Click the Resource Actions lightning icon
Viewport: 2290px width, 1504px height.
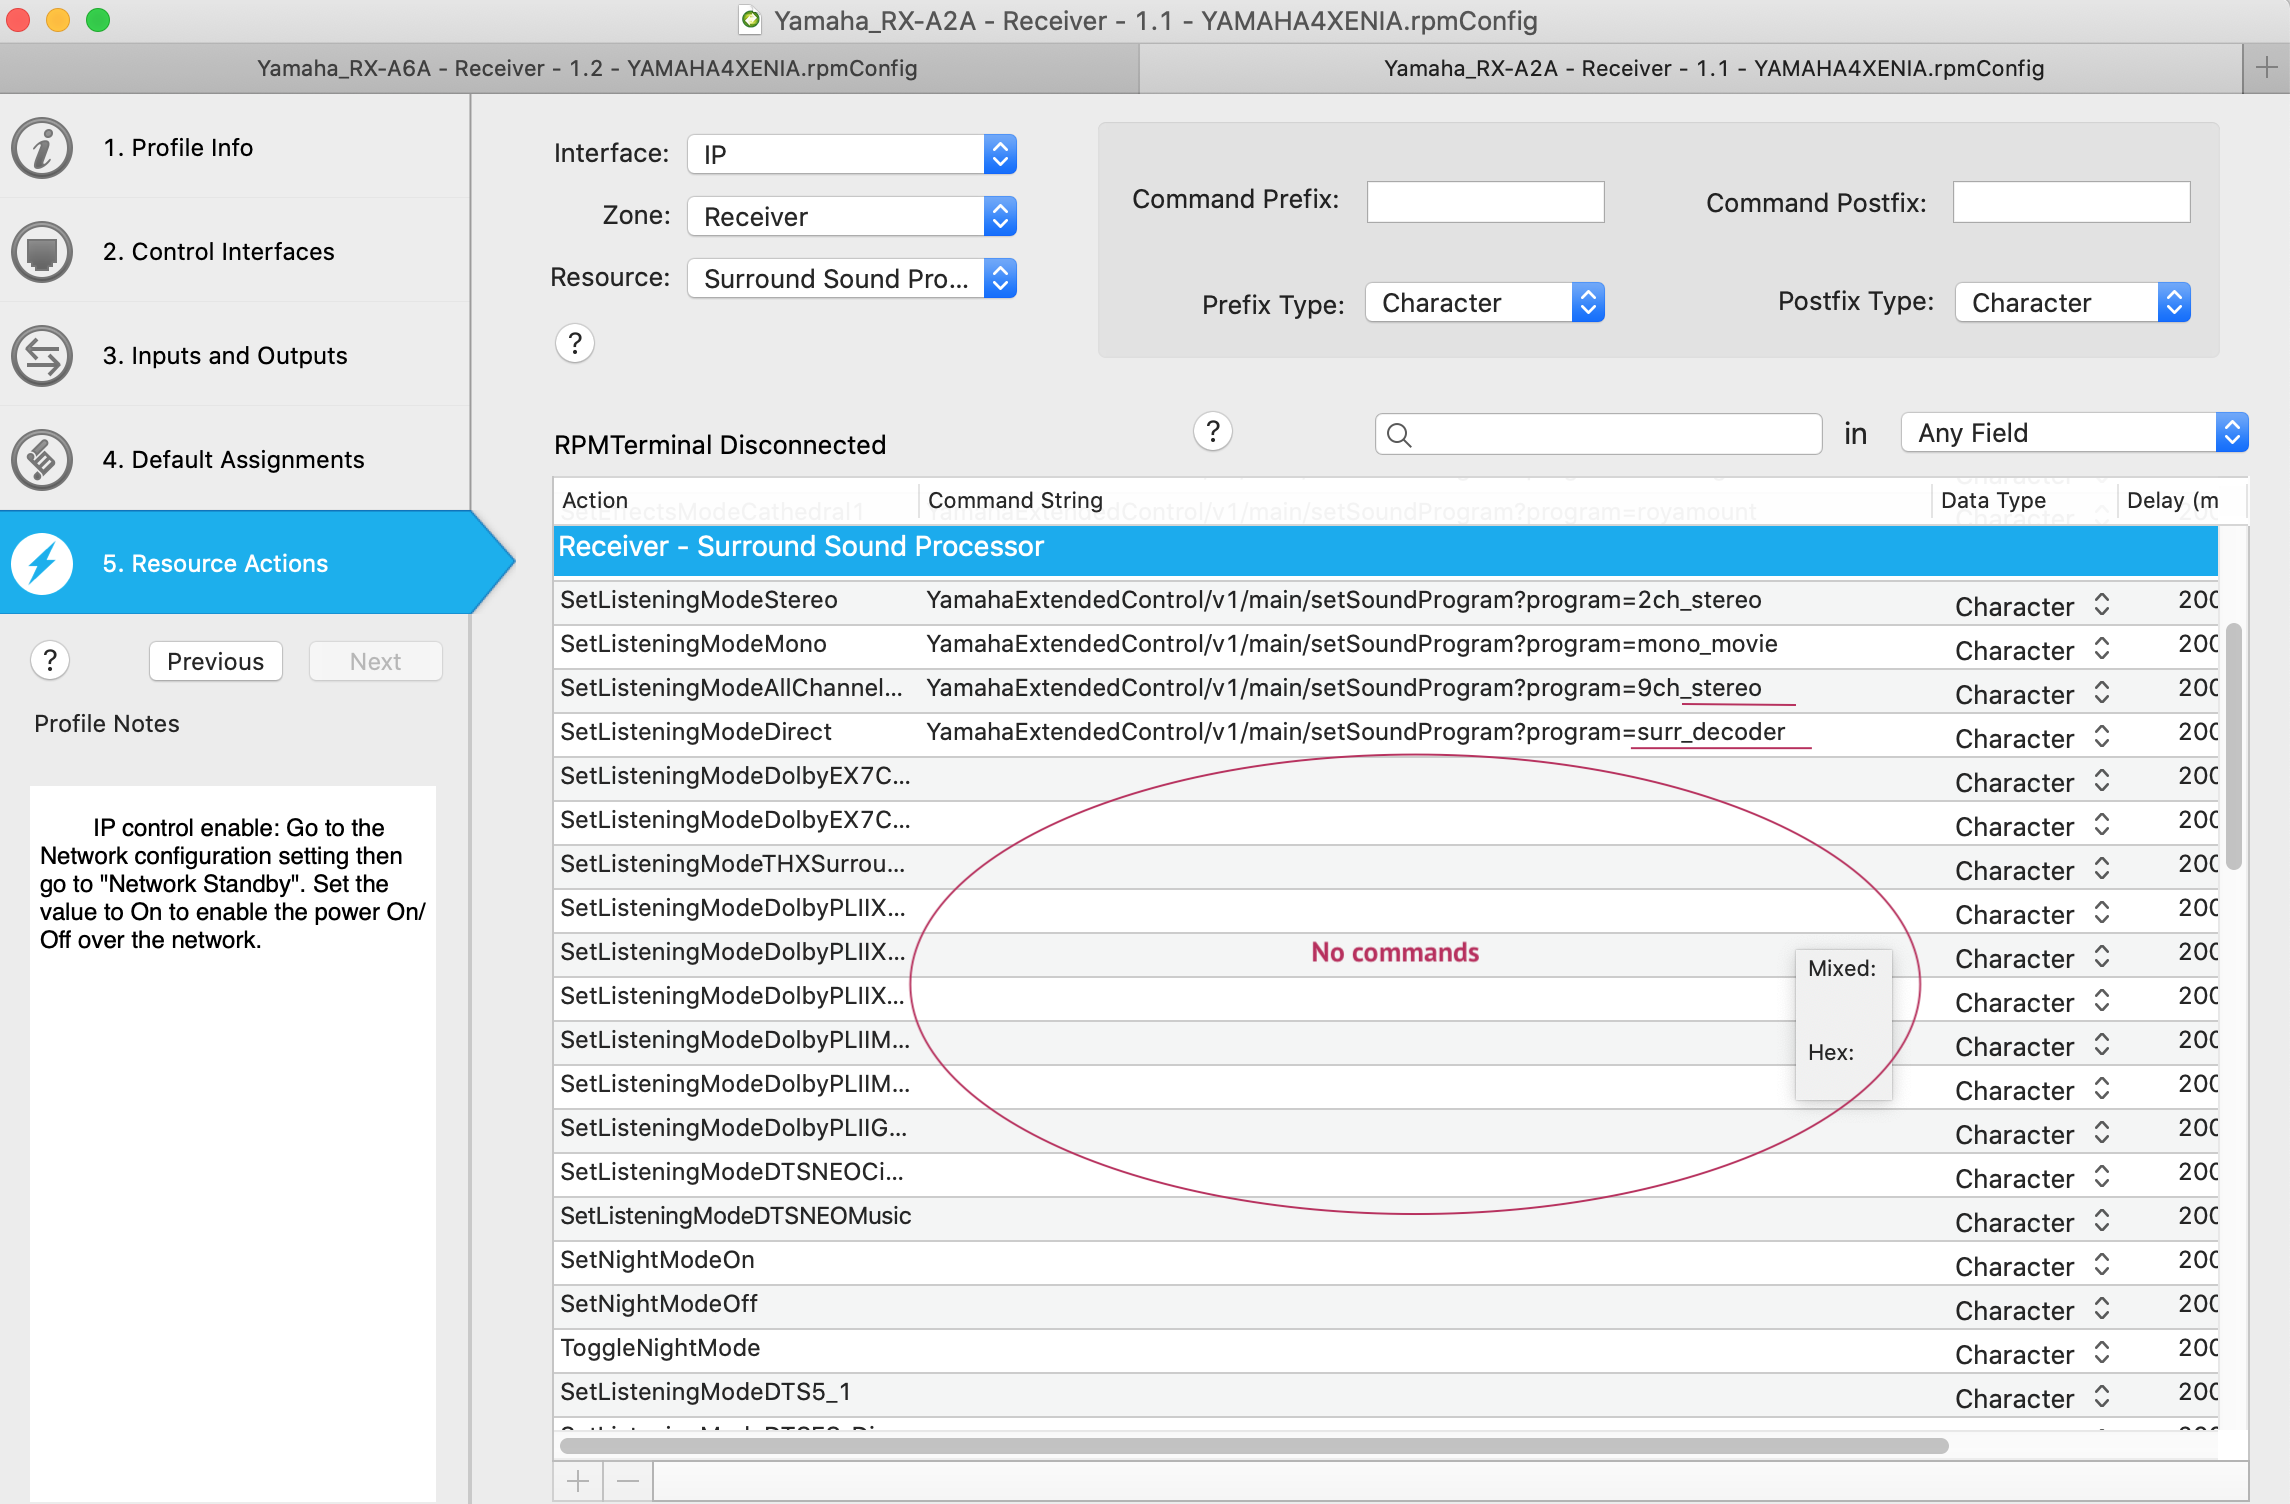tap(42, 564)
